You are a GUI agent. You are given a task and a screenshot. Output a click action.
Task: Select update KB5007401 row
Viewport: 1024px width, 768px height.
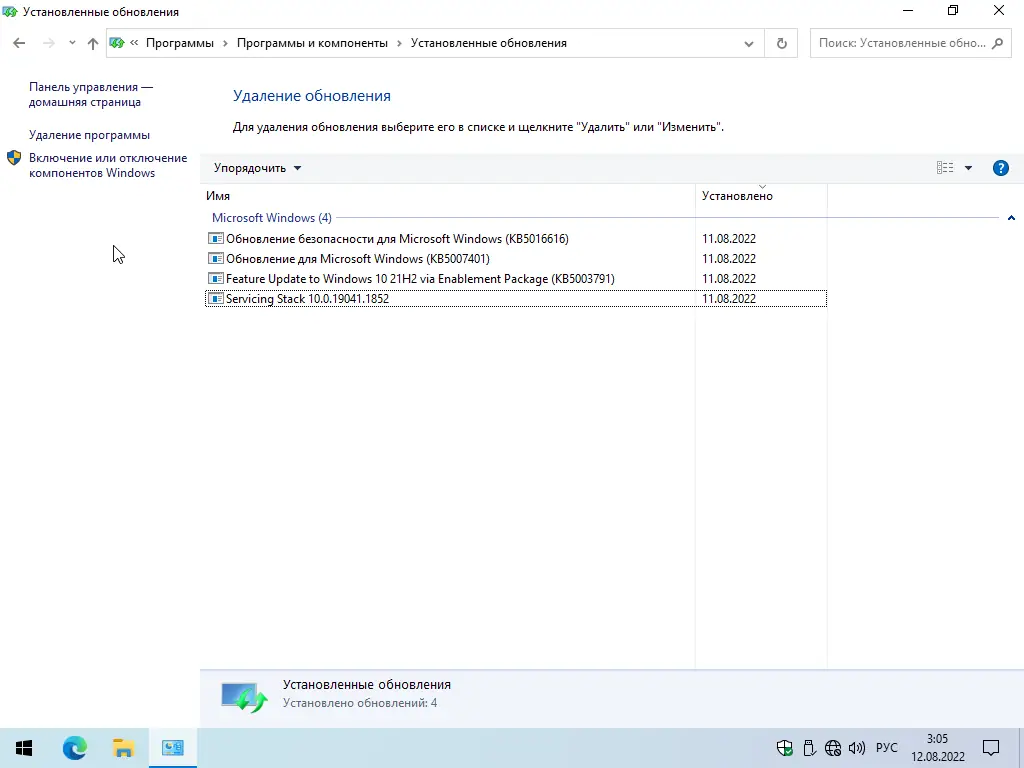tap(516, 259)
